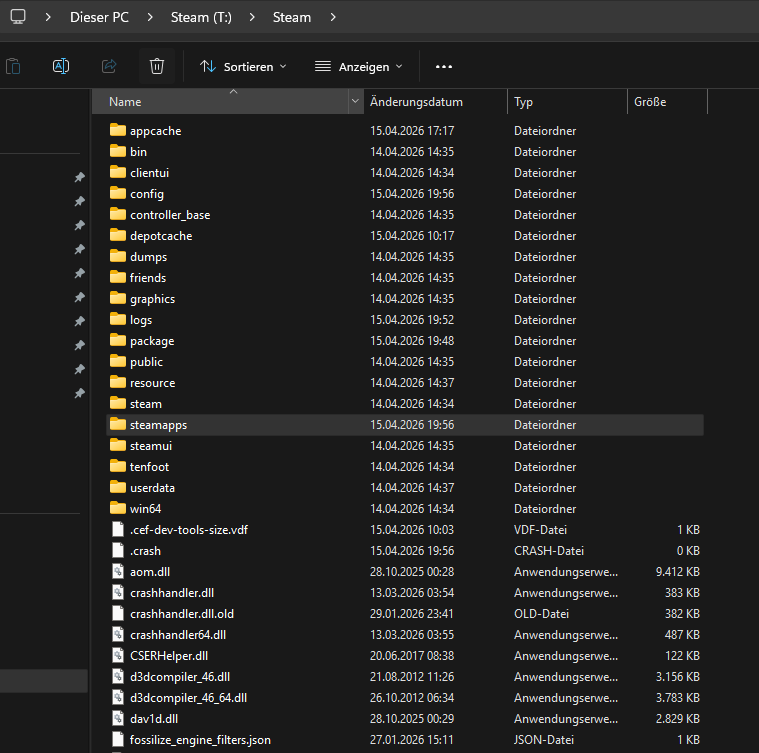Select the aom.dll file icon
The height and width of the screenshot is (753, 759).
point(118,572)
